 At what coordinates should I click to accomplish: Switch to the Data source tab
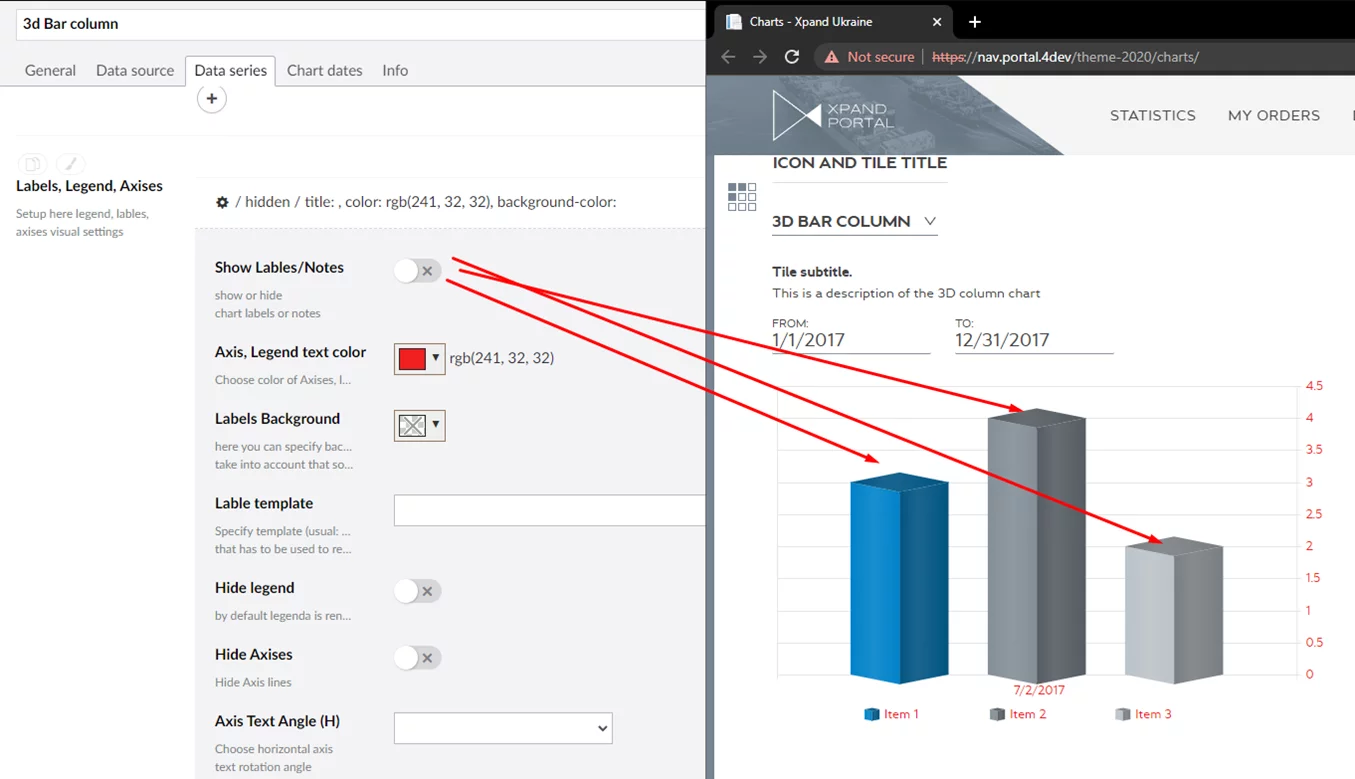pos(135,70)
